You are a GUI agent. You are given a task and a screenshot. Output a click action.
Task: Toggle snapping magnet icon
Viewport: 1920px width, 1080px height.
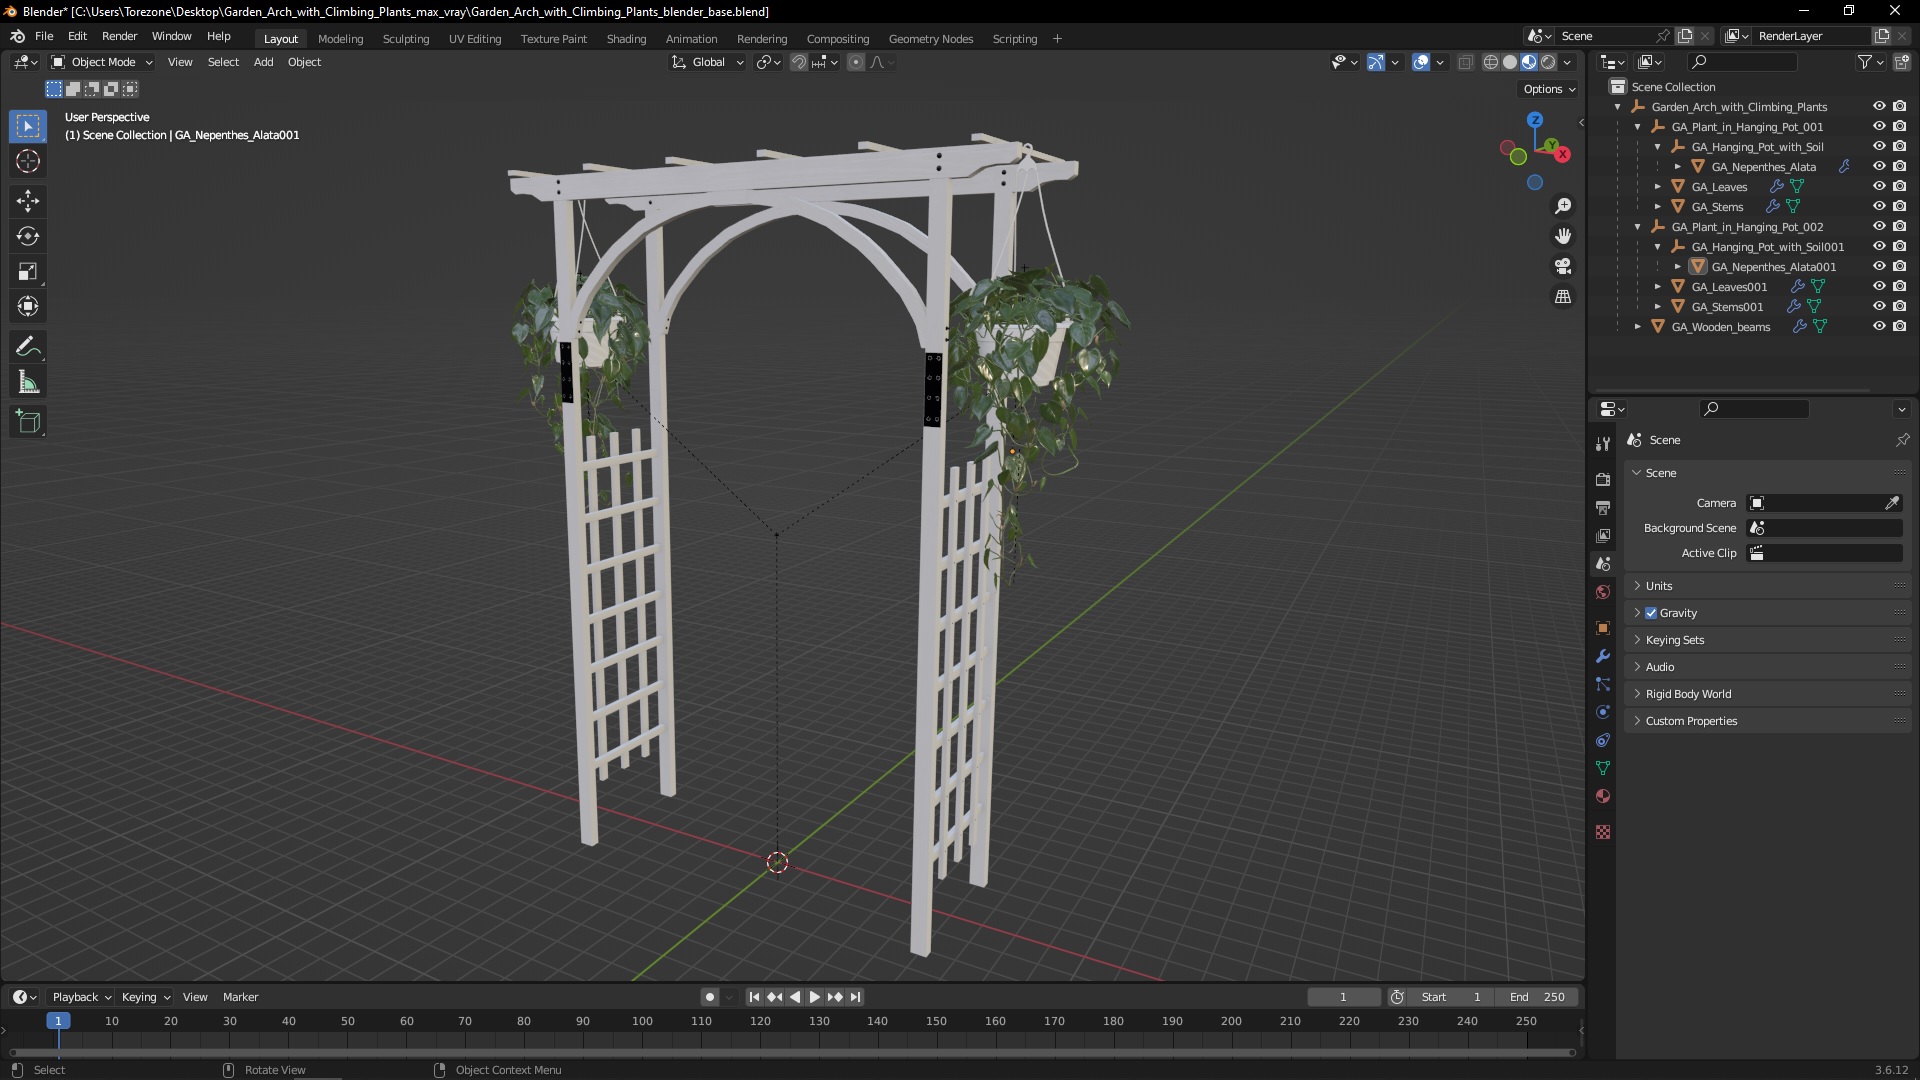798,62
